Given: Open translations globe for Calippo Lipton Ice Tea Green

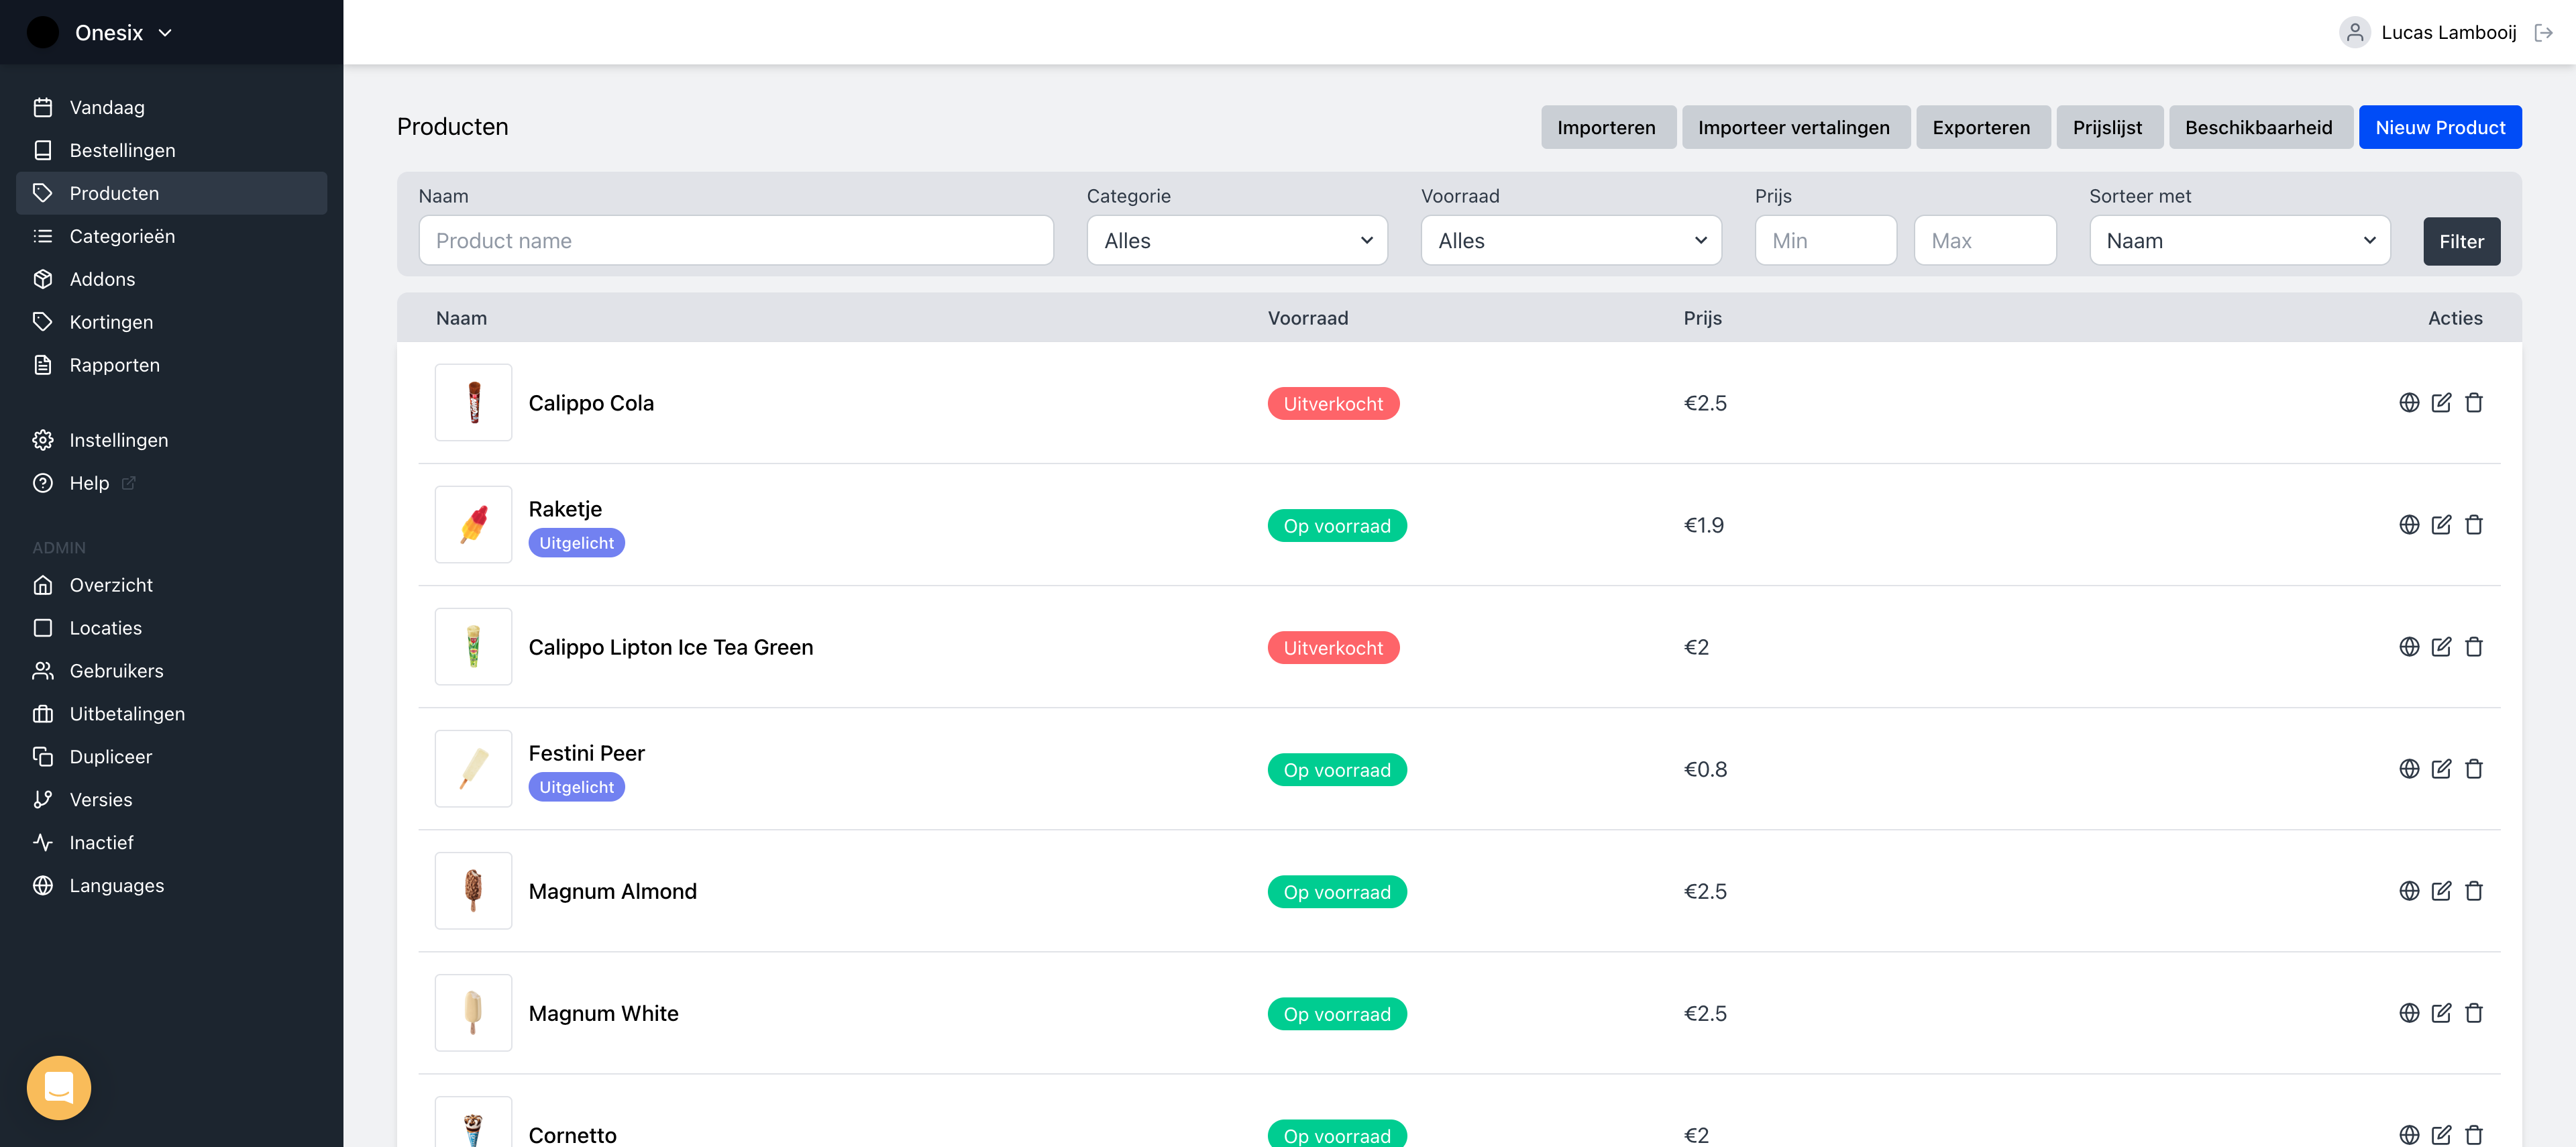Looking at the screenshot, I should (x=2409, y=646).
